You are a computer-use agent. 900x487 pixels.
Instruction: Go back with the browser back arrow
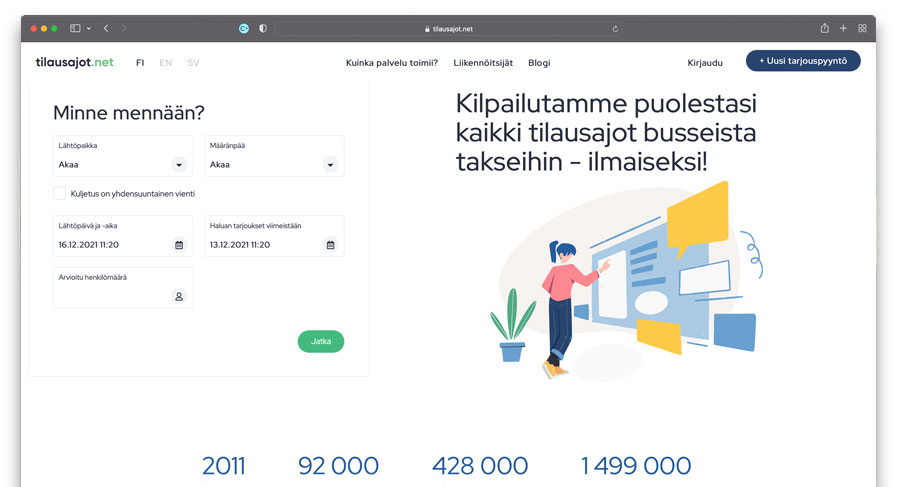(106, 29)
